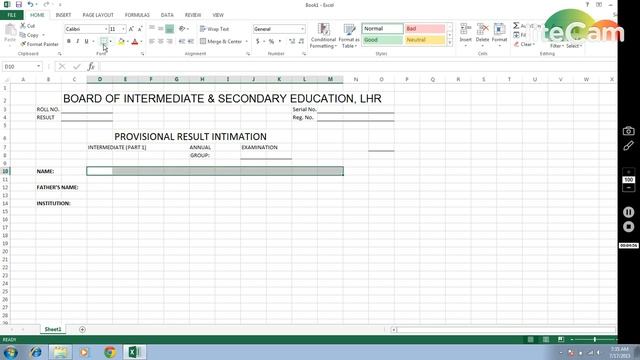Click the Delete cells icon
Viewport: 640px width, 360px height.
pos(482,29)
